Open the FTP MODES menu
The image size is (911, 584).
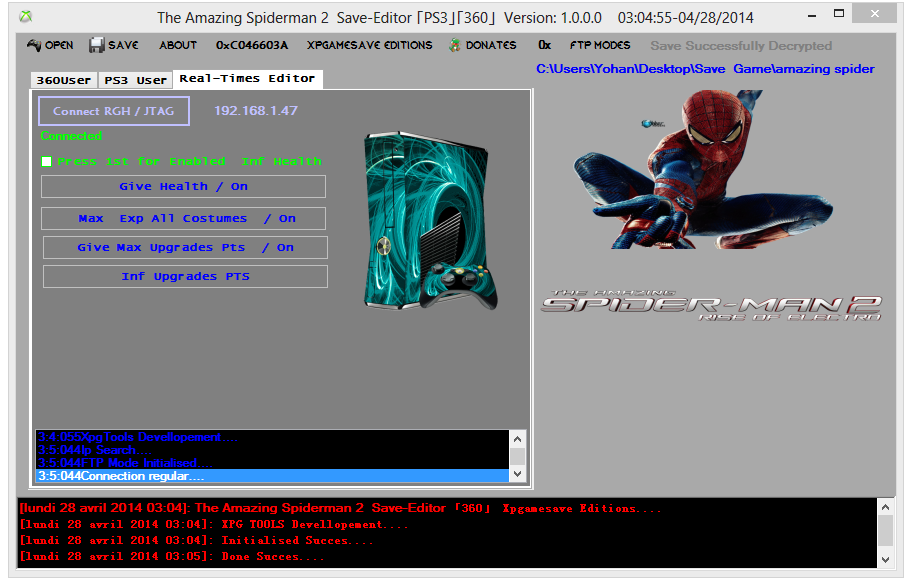tap(599, 46)
